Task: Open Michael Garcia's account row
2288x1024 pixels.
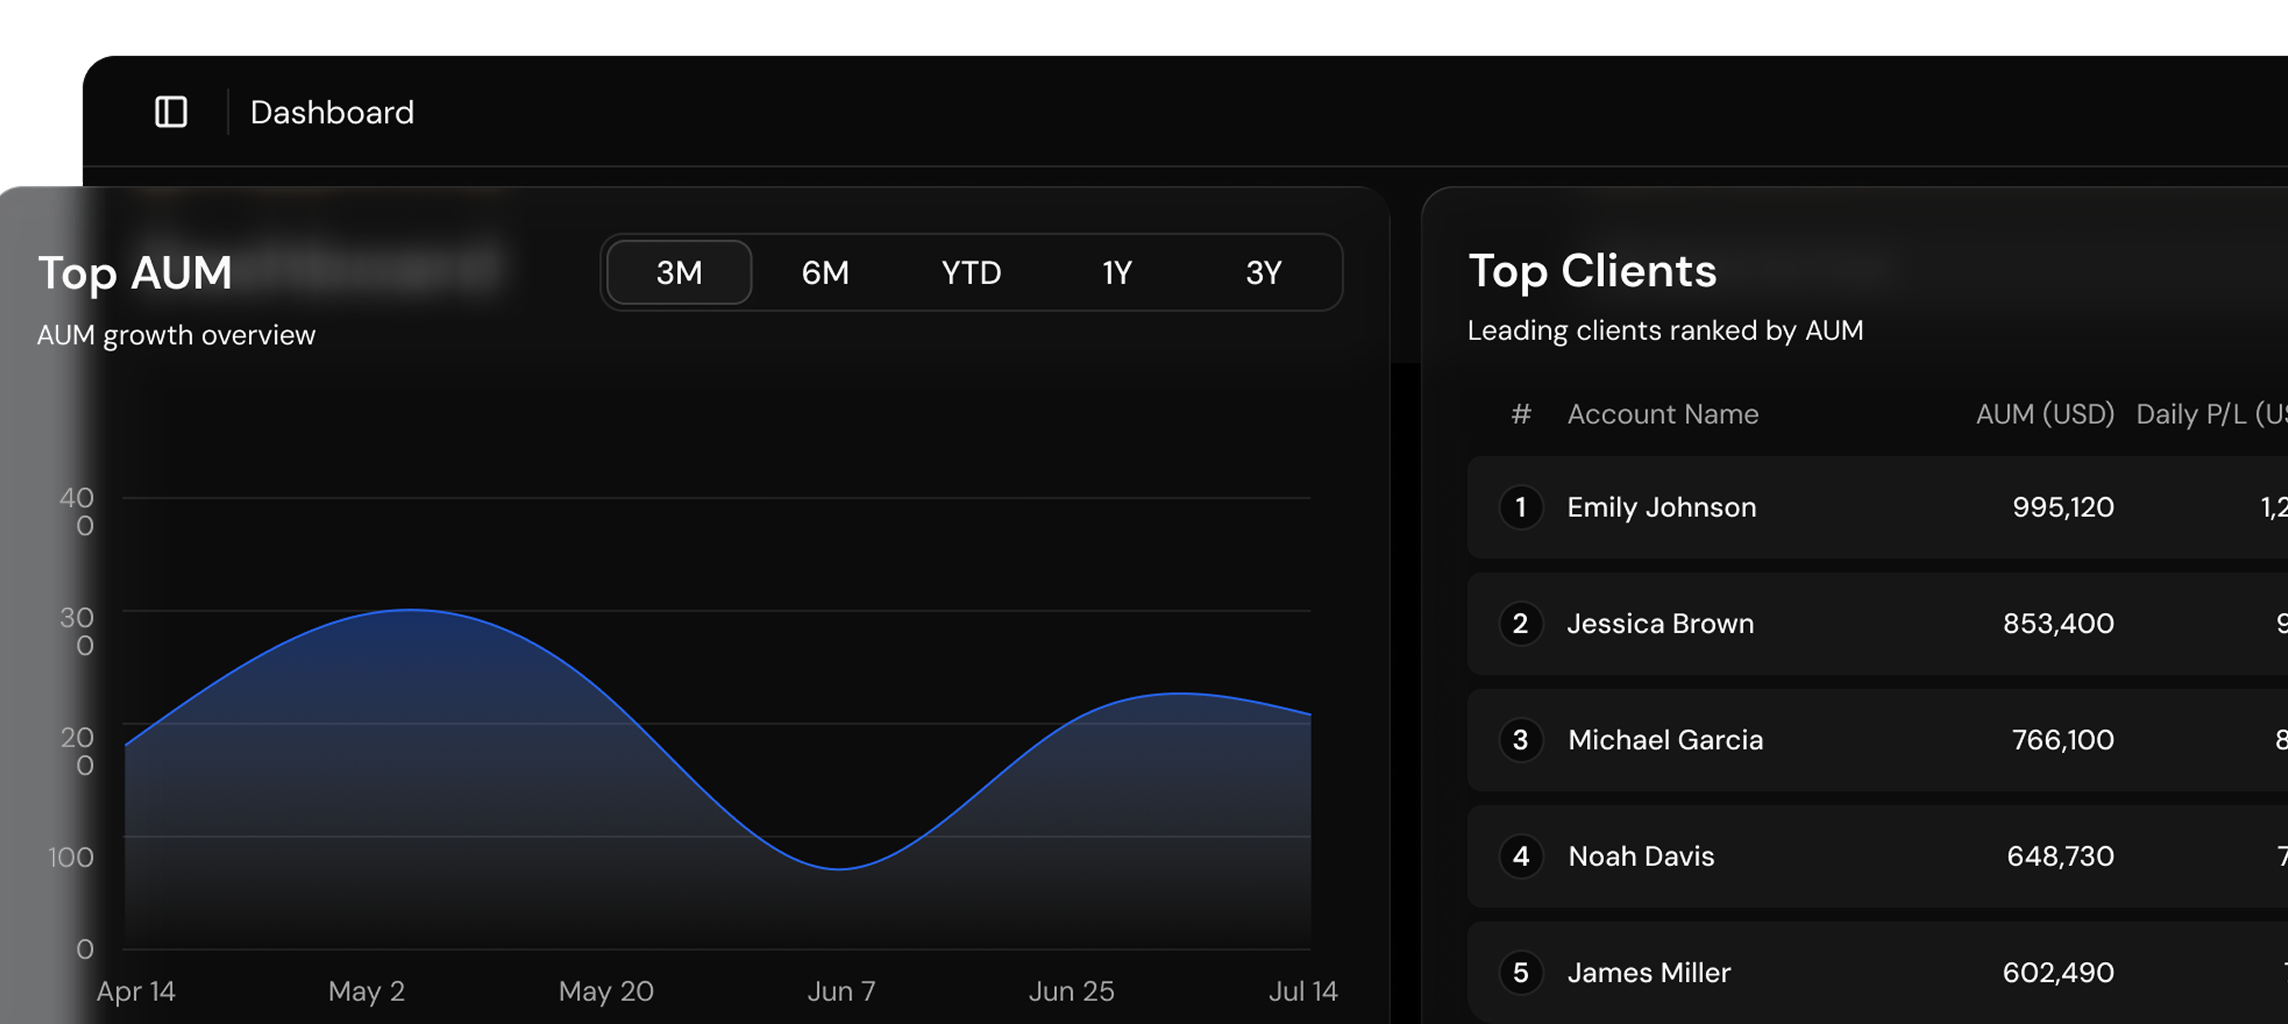Action: click(1665, 740)
